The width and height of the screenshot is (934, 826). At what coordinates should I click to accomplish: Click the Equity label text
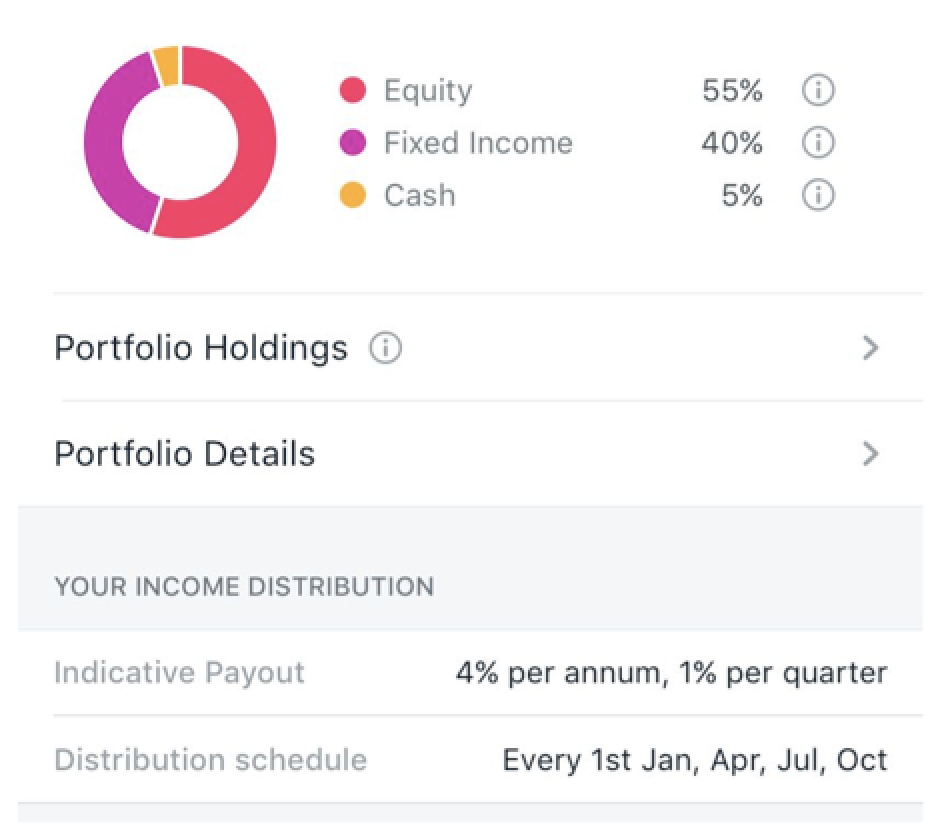click(428, 92)
